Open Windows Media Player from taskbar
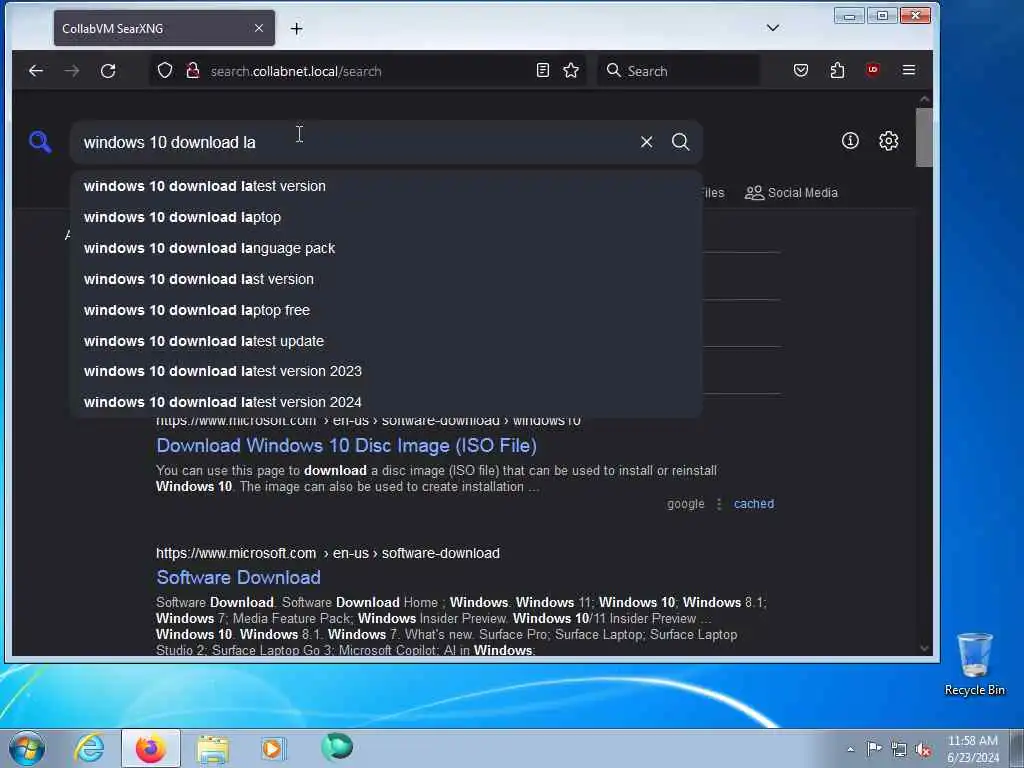Image resolution: width=1024 pixels, height=768 pixels. pos(273,748)
